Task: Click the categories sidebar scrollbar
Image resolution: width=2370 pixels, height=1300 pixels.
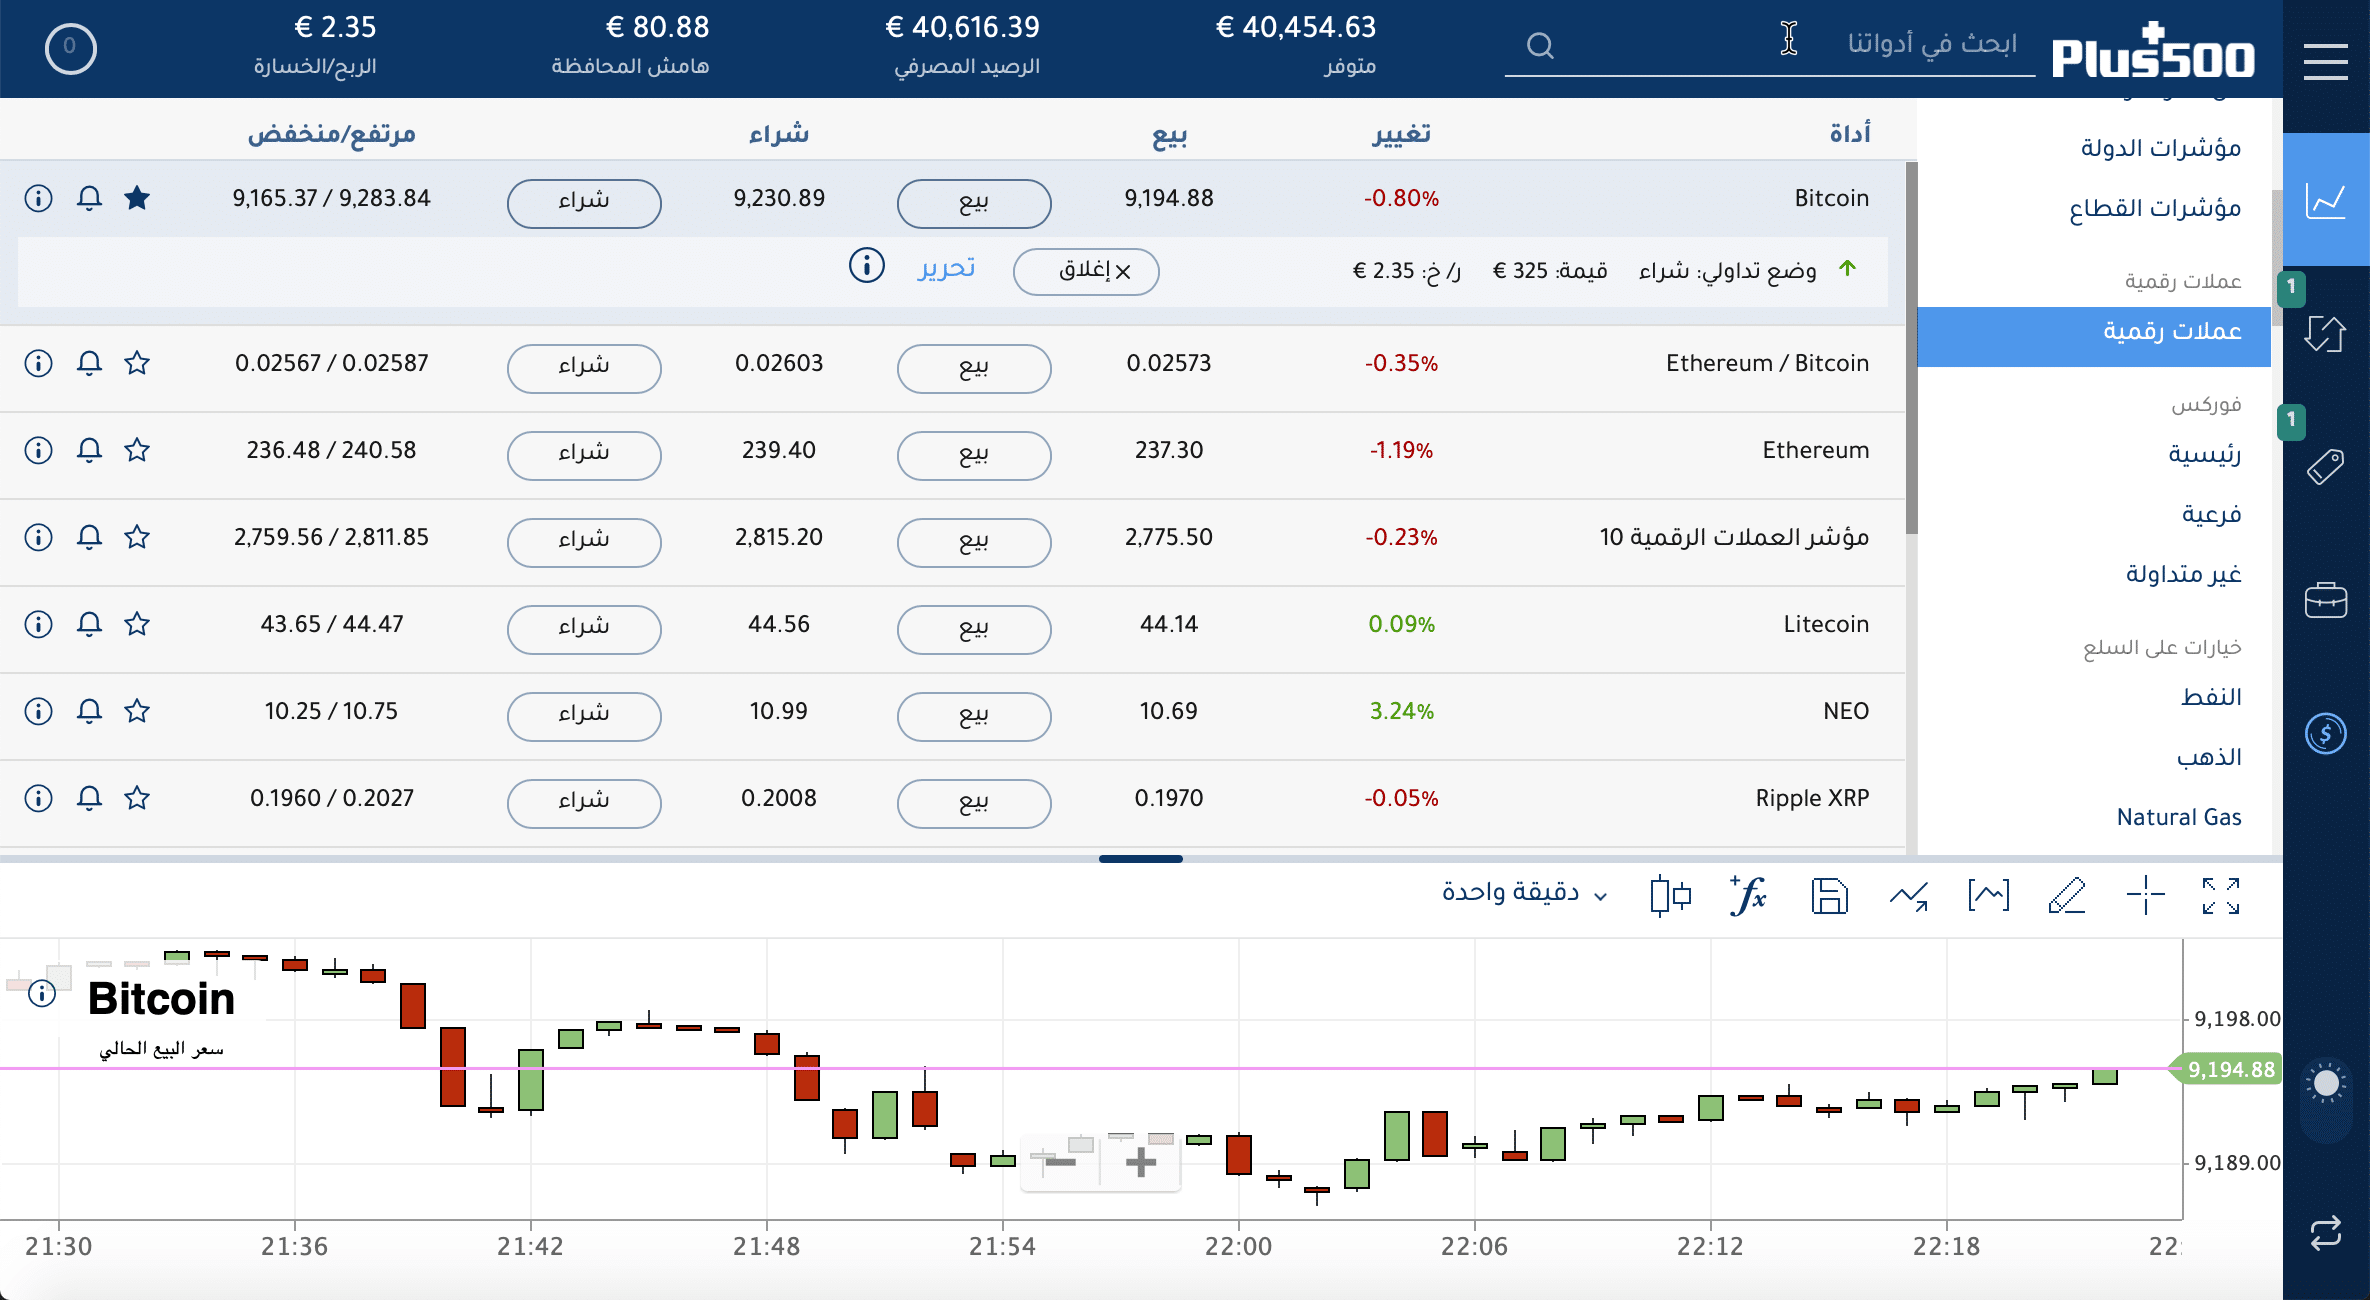Action: click(x=2277, y=258)
